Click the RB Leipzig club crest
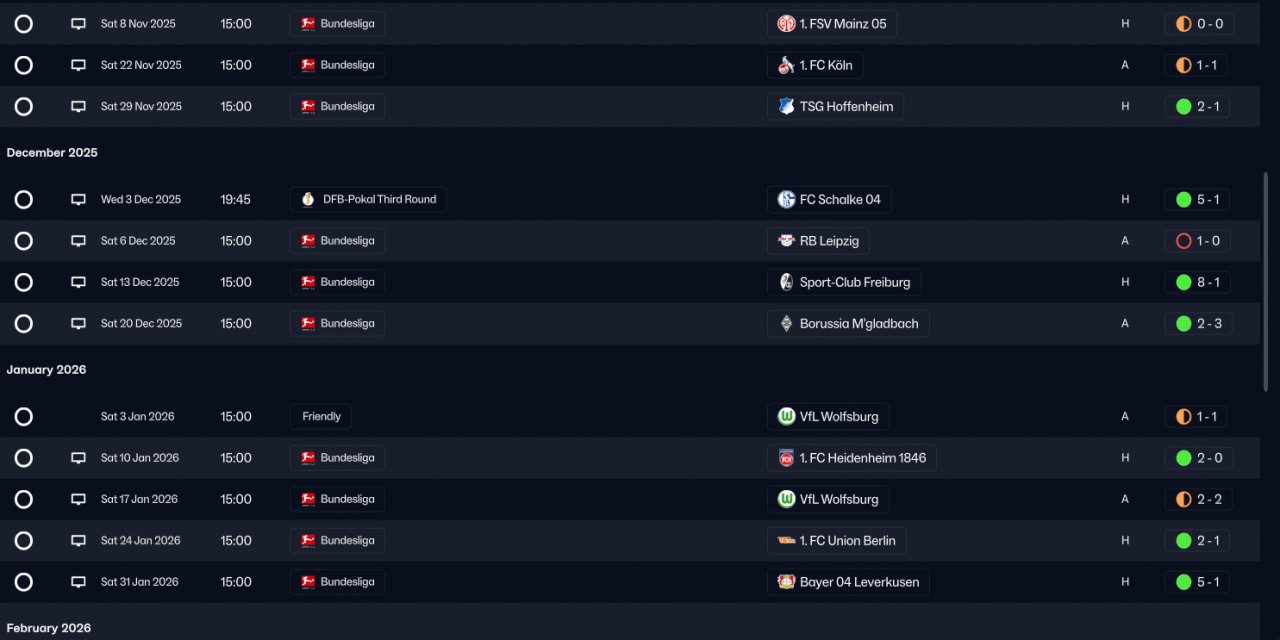This screenshot has width=1280, height=640. (x=787, y=241)
